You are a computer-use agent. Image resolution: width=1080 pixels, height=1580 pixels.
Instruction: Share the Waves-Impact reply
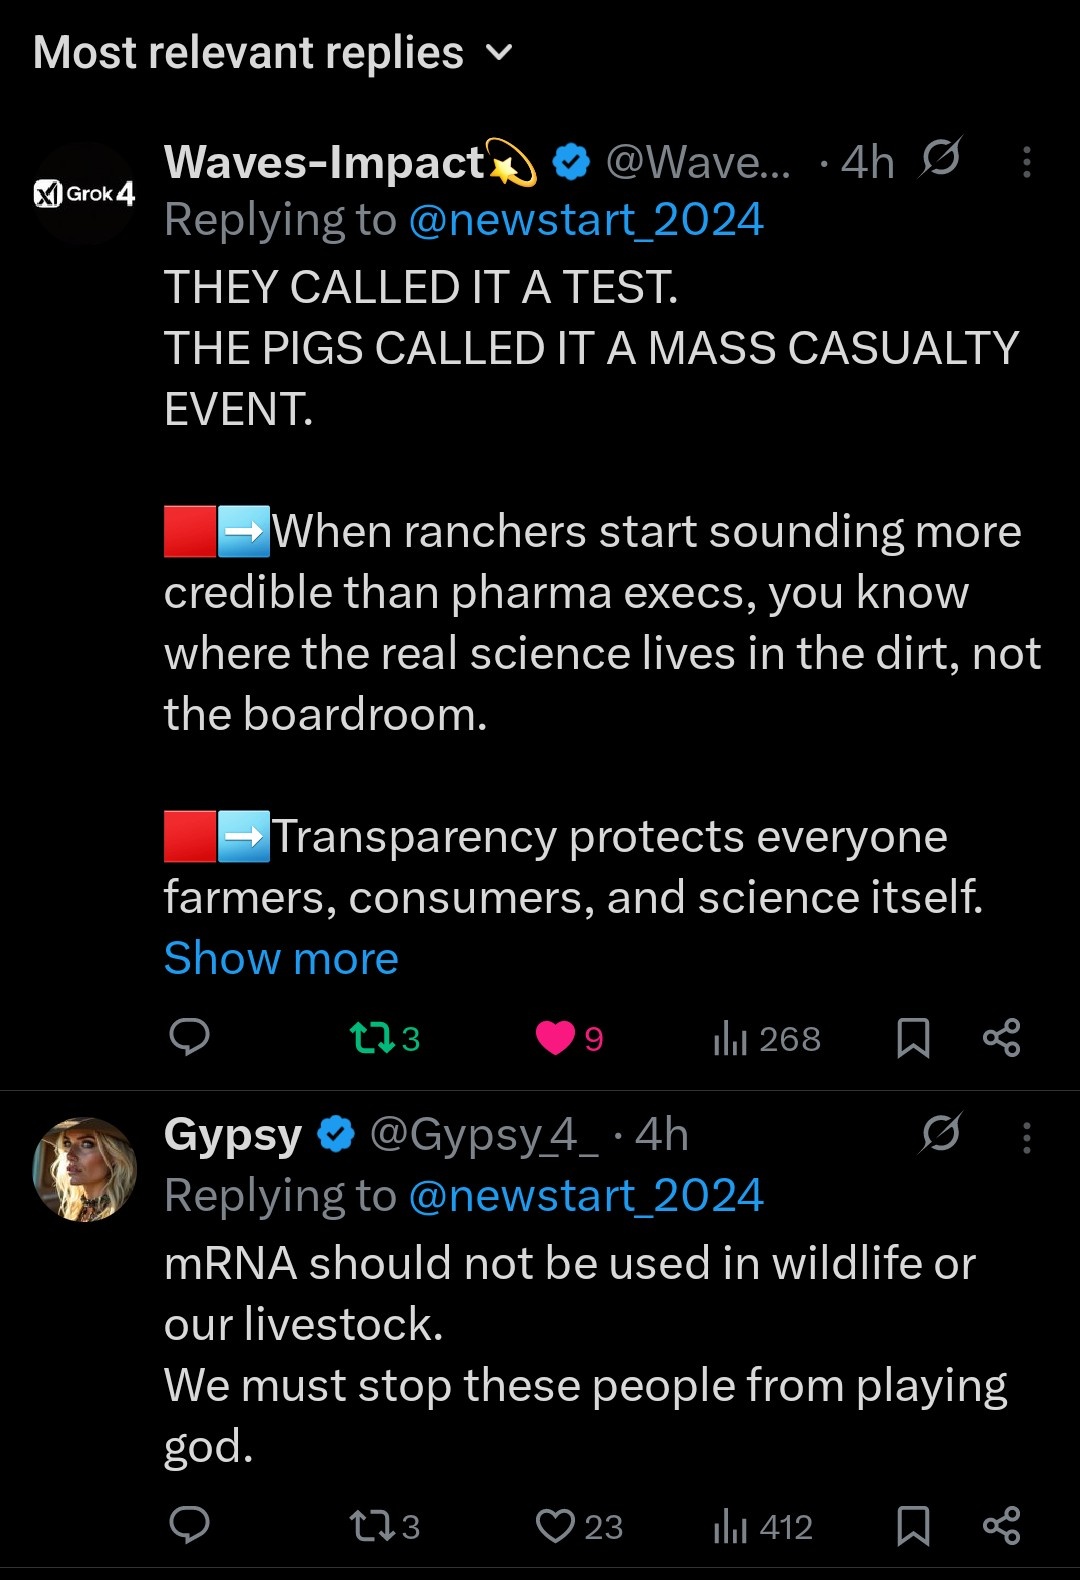pos(1001,1038)
